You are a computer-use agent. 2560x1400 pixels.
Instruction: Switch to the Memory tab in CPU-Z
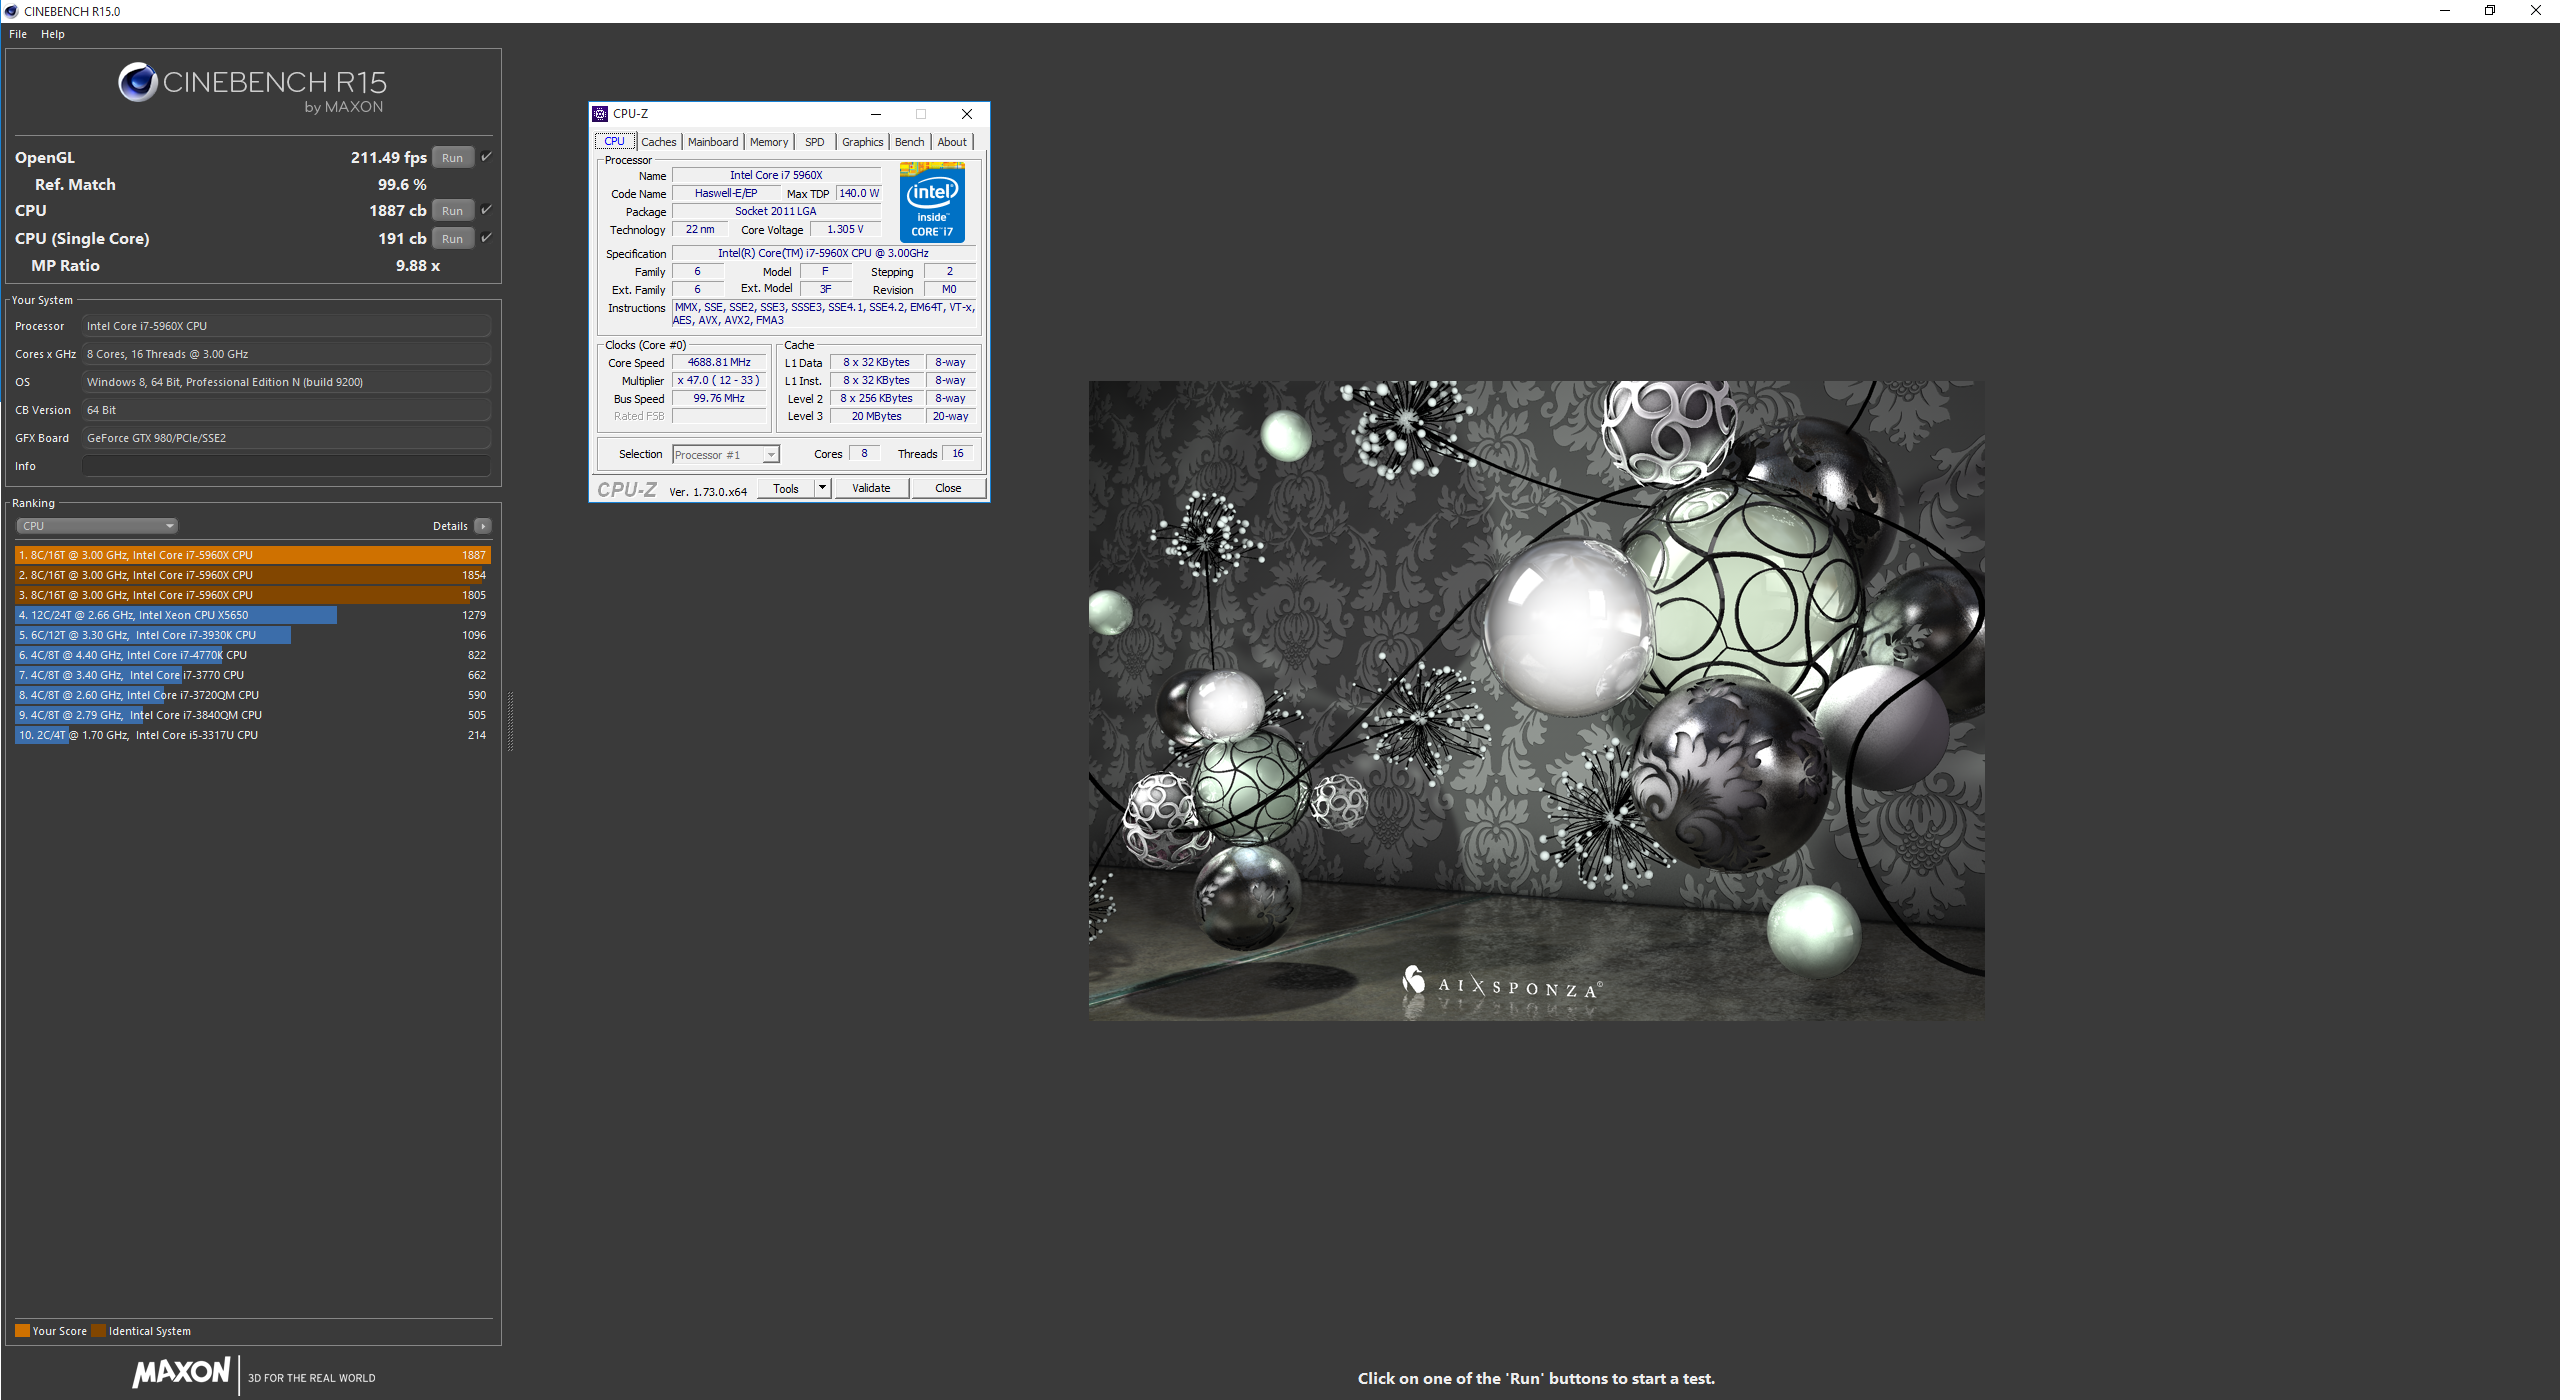[x=769, y=142]
